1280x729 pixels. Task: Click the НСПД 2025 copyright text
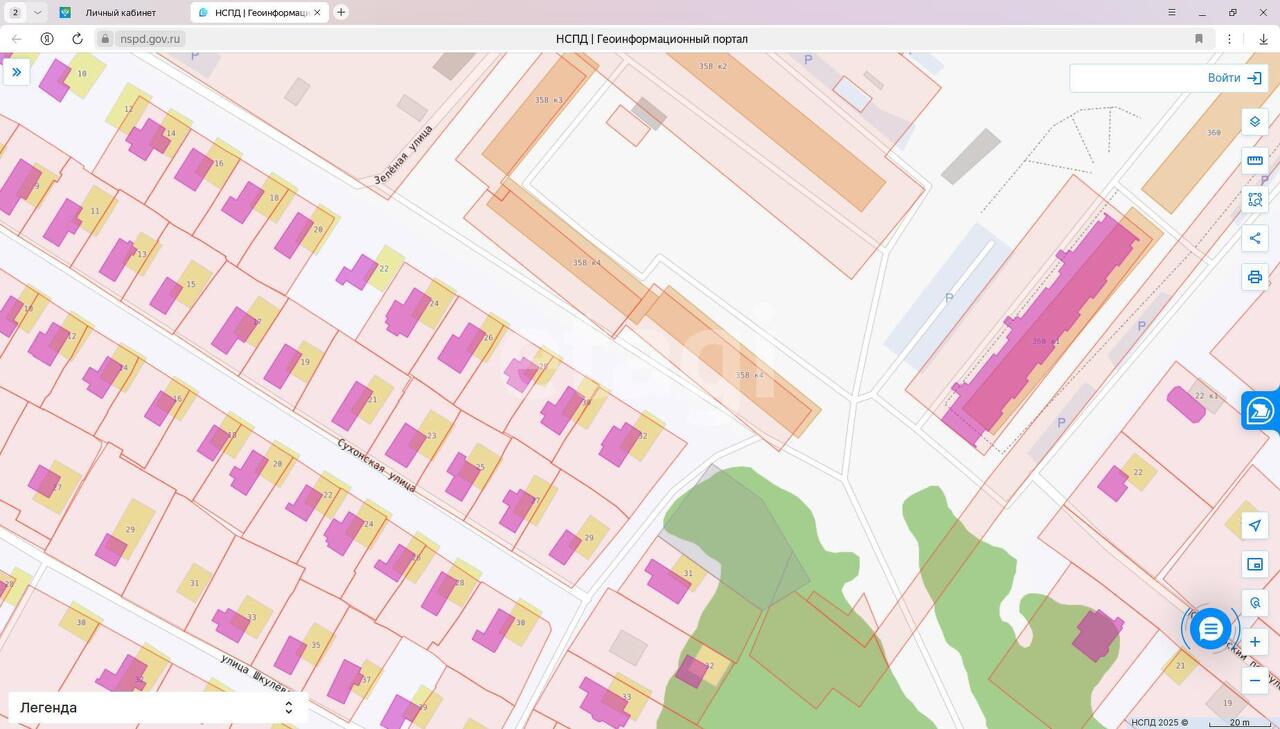pos(1160,722)
